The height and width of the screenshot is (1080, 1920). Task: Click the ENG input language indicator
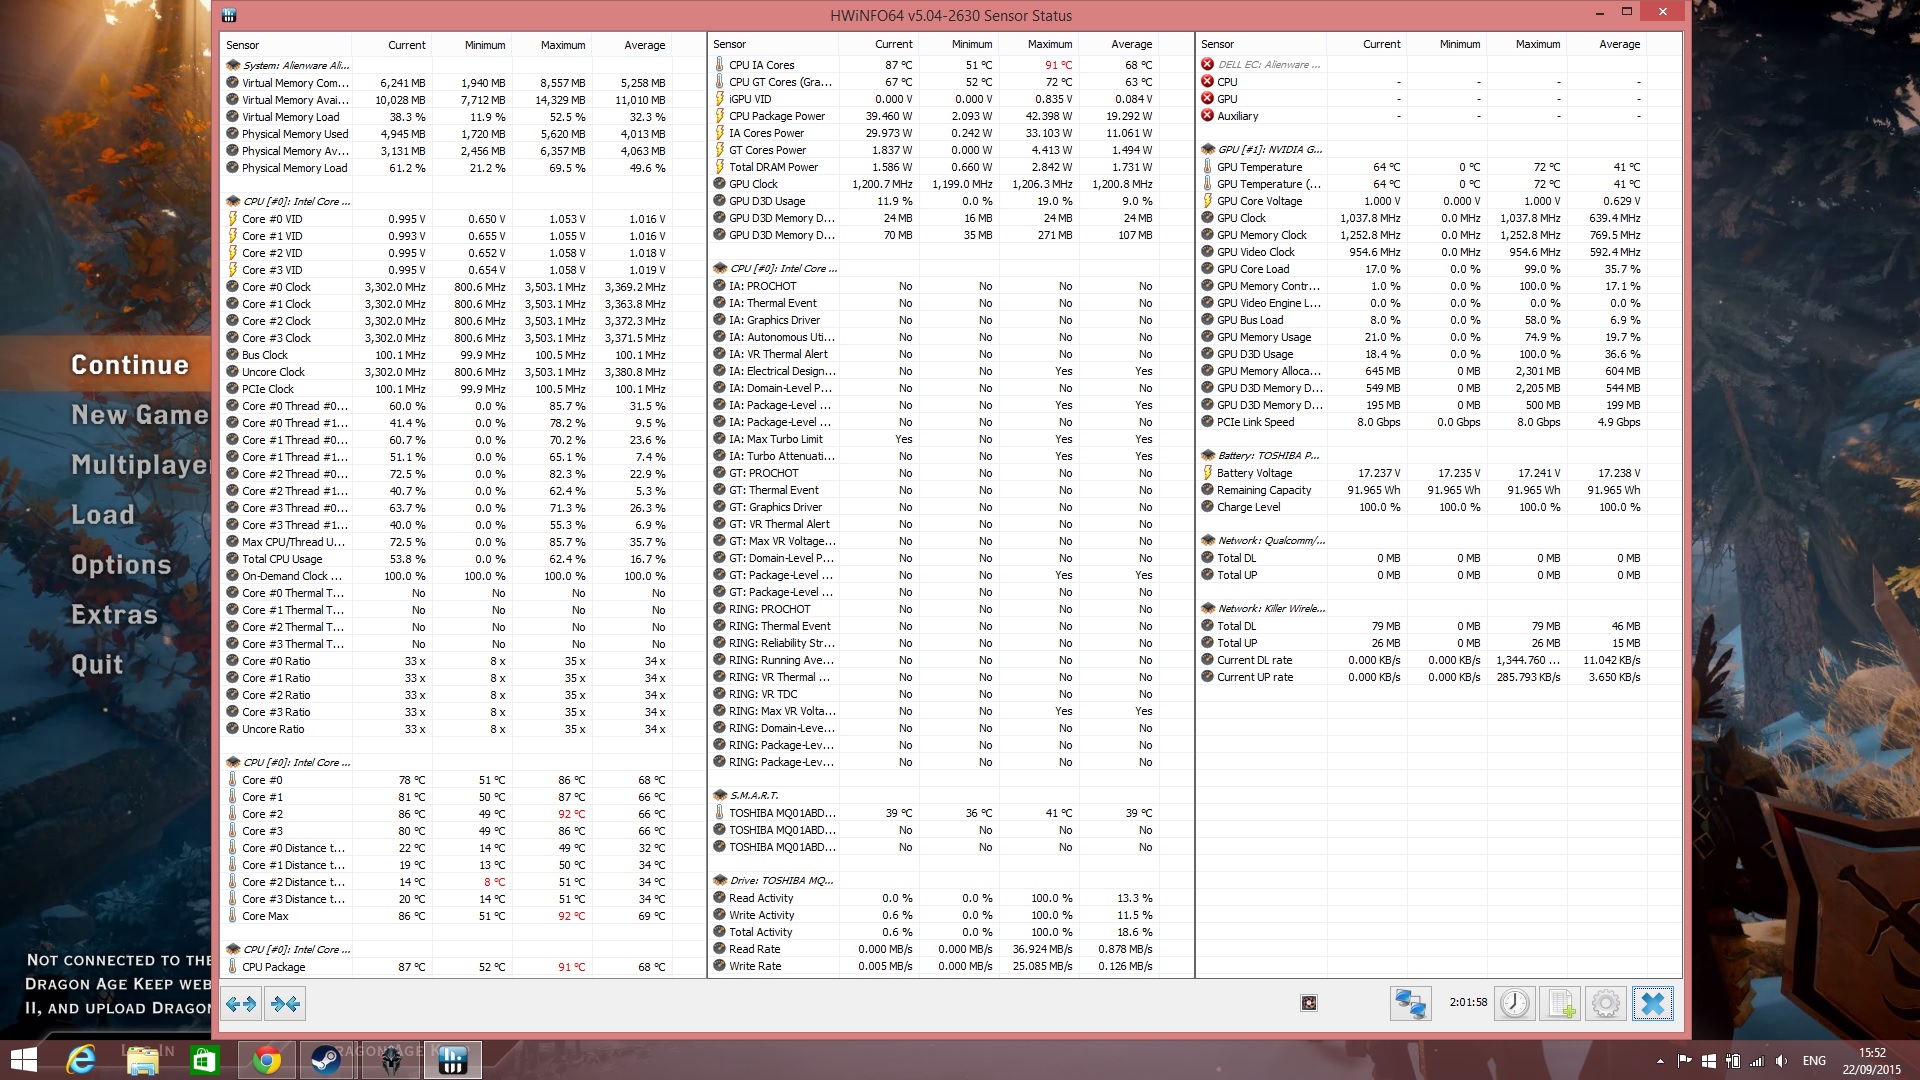click(1814, 1061)
